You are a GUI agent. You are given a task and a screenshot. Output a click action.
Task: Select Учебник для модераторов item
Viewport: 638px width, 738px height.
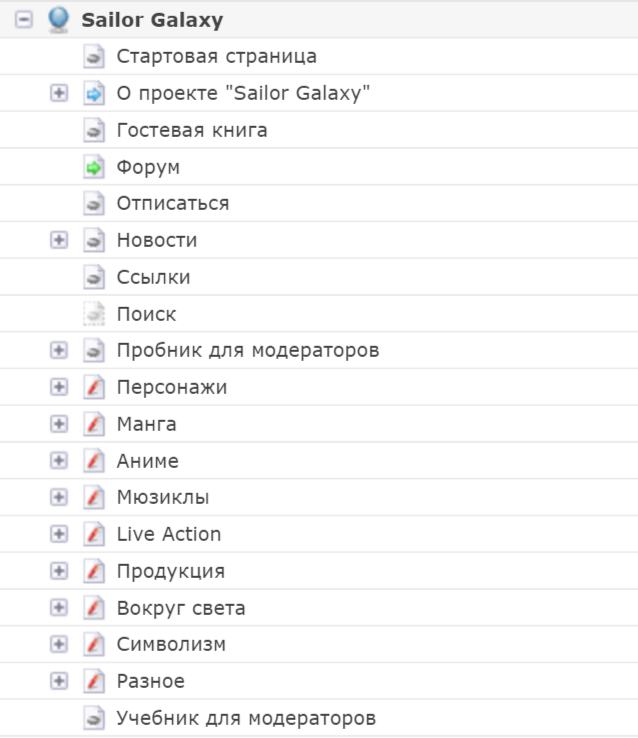(246, 718)
